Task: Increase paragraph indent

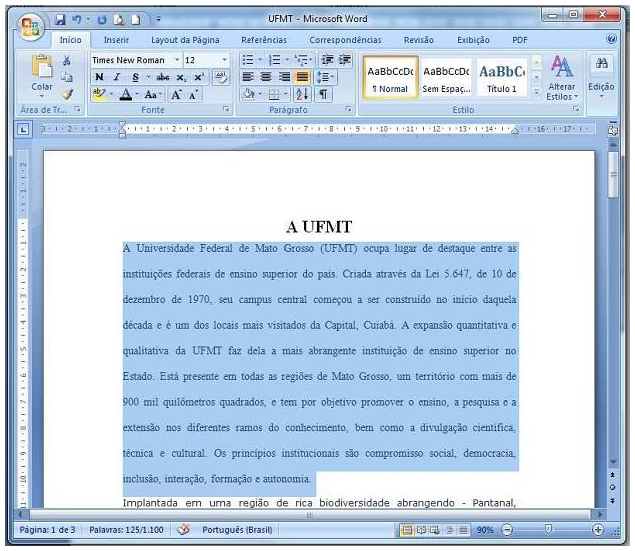Action: [x=345, y=60]
